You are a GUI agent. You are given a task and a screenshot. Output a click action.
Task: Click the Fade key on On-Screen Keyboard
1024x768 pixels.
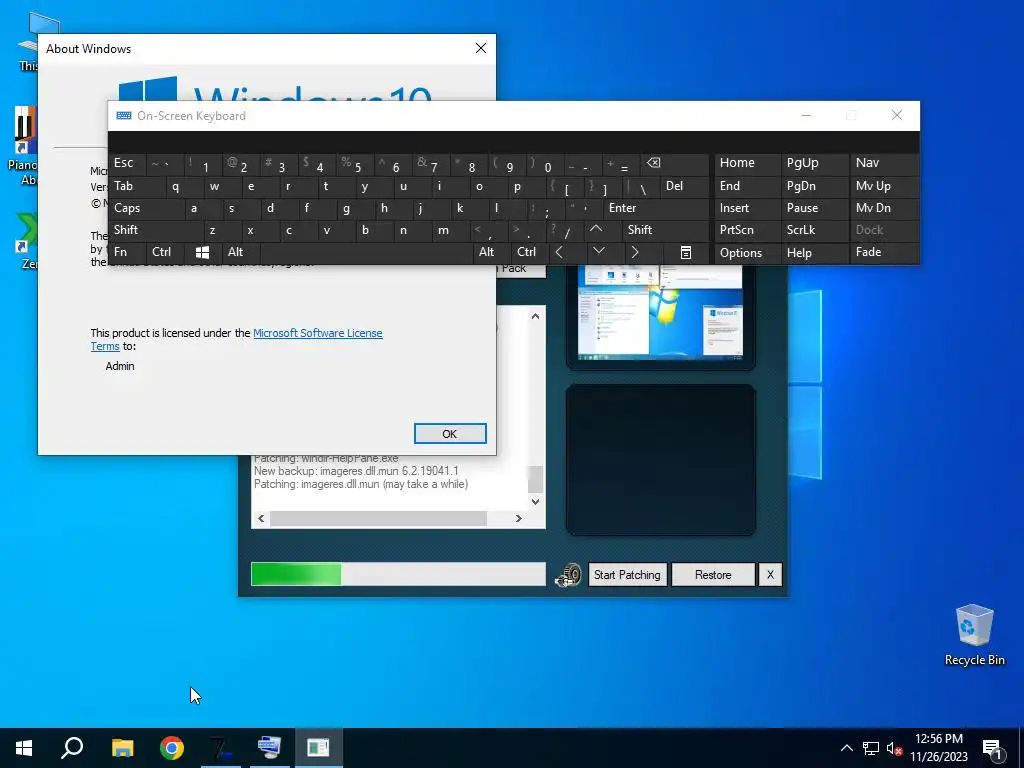[884, 252]
